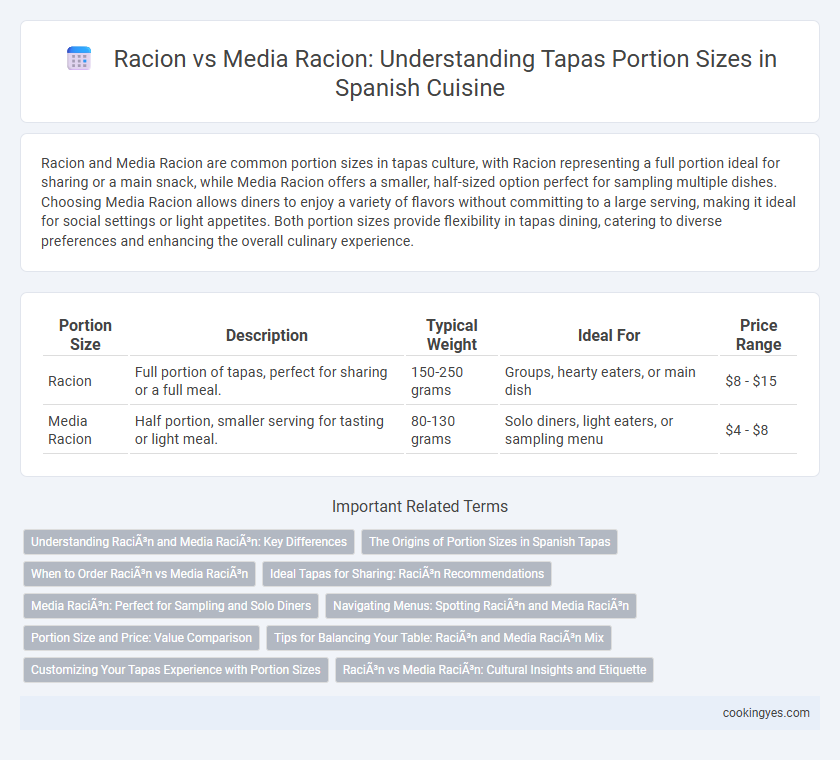This screenshot has width=840, height=760.
Task: Select 'Portion Size and Price: Value Comparison' tag
Action: tap(141, 638)
